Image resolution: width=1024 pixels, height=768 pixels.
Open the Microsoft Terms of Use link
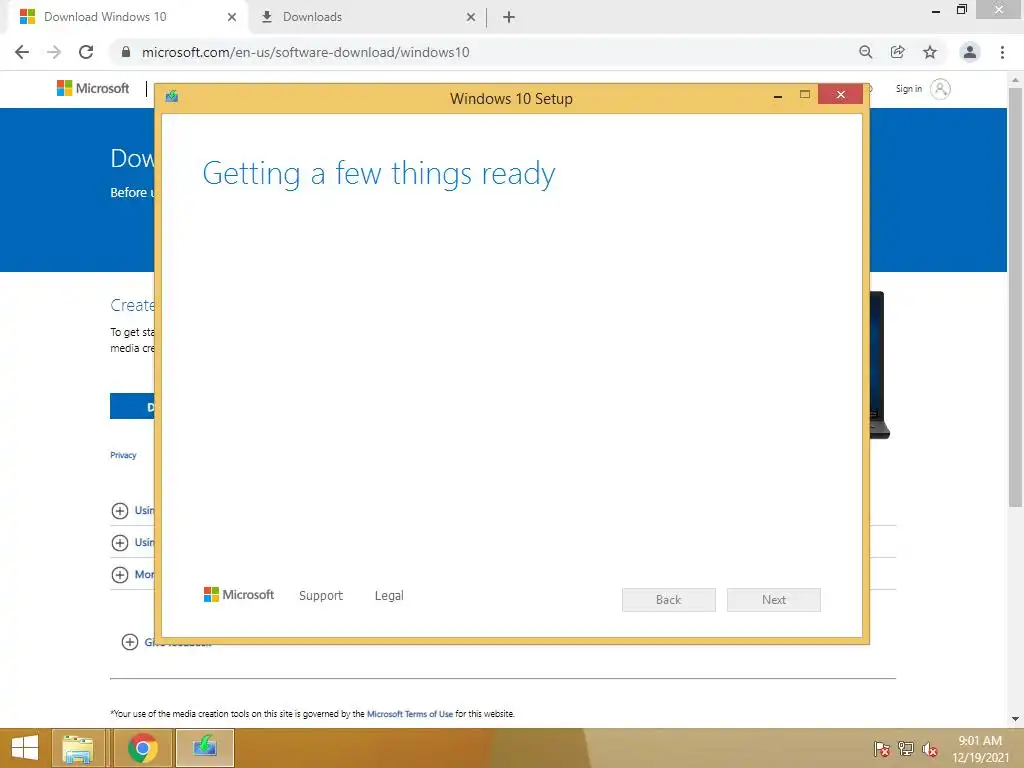click(x=409, y=714)
